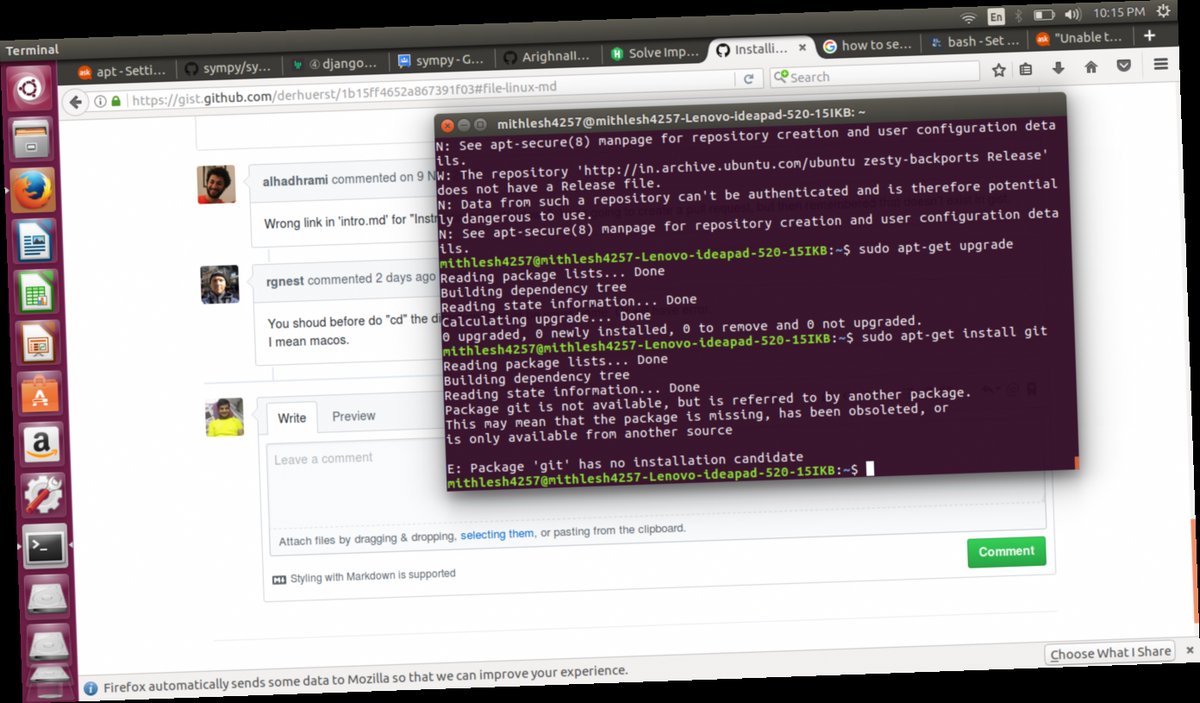Viewport: 1200px width, 703px height.
Task: Open the session gear menu in the top-right
Action: (1163, 9)
